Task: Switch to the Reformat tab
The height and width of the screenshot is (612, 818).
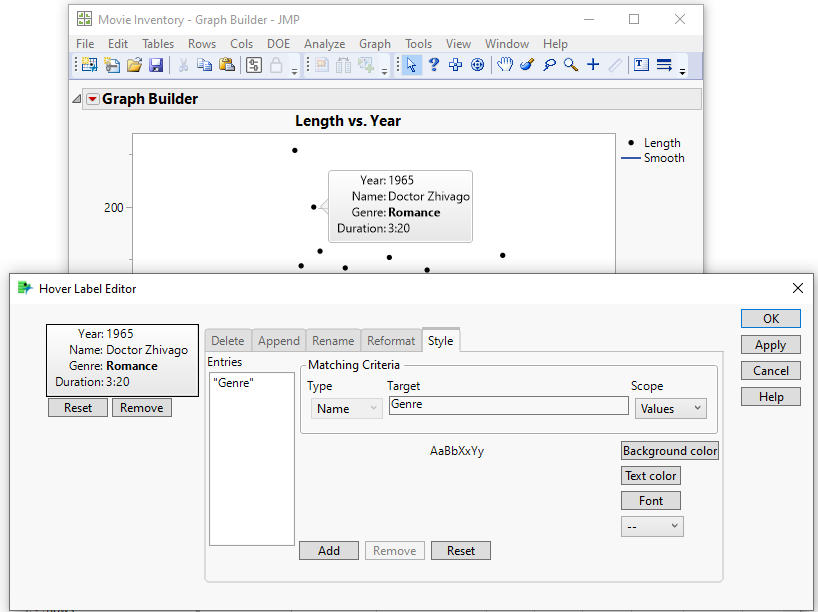Action: 390,341
